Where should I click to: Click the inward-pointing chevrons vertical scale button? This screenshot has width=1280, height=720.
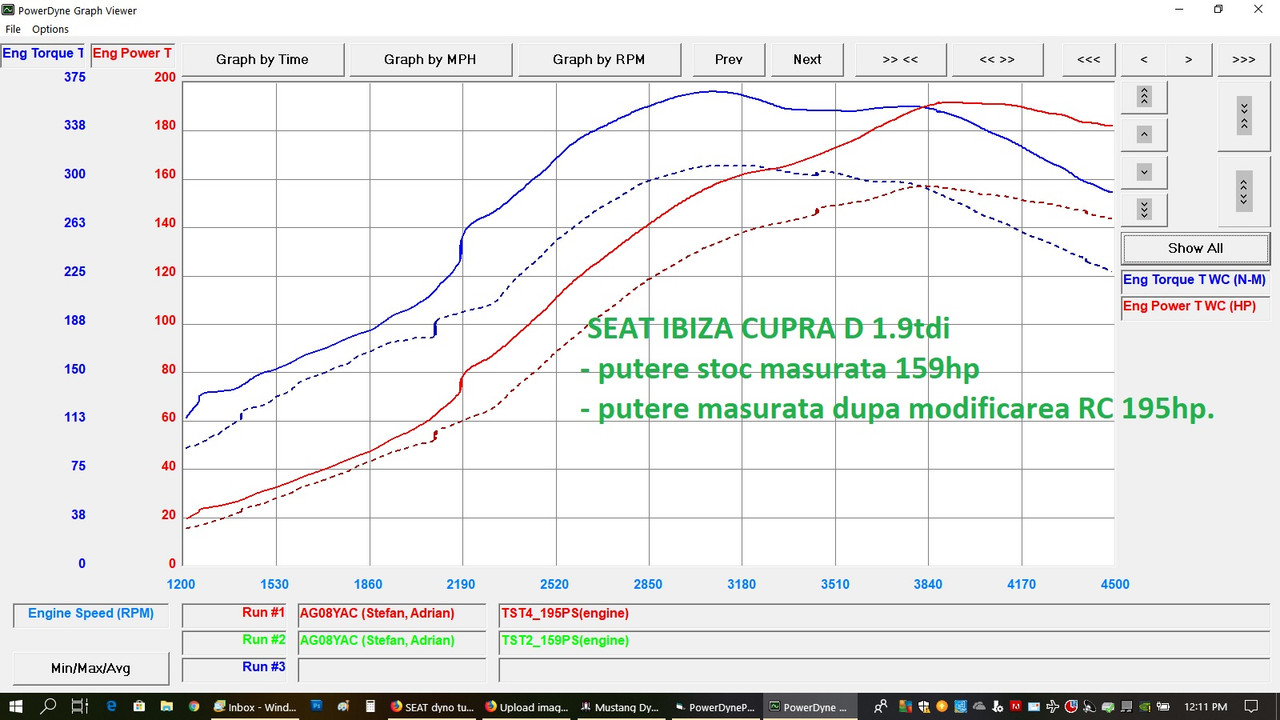(x=1244, y=115)
